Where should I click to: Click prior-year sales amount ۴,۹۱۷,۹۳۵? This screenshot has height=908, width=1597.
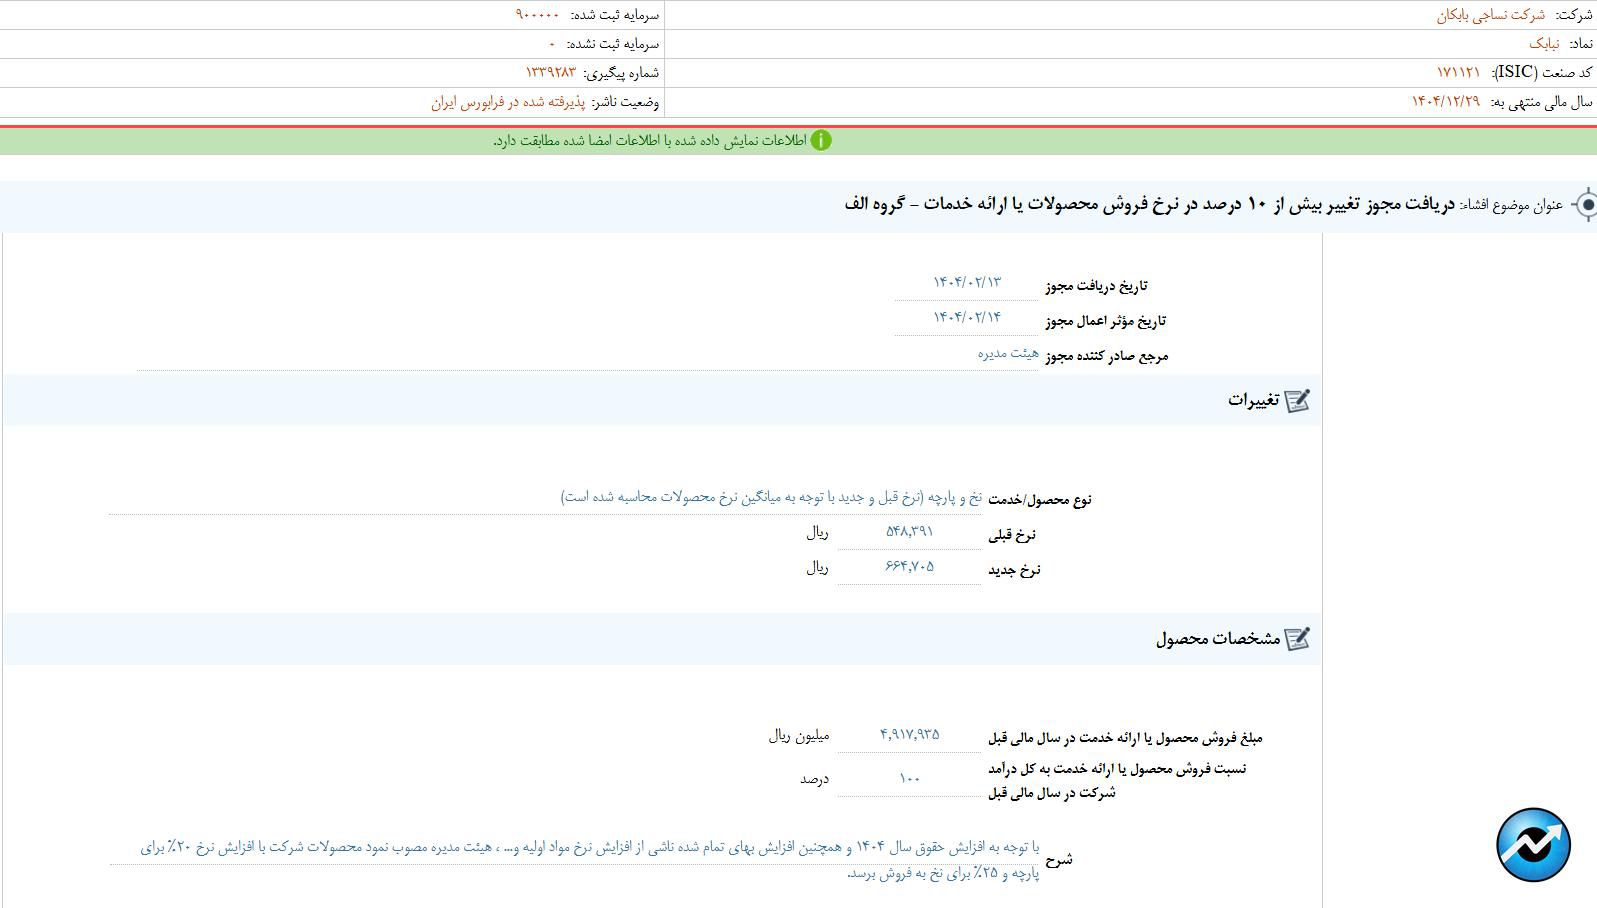(x=910, y=735)
